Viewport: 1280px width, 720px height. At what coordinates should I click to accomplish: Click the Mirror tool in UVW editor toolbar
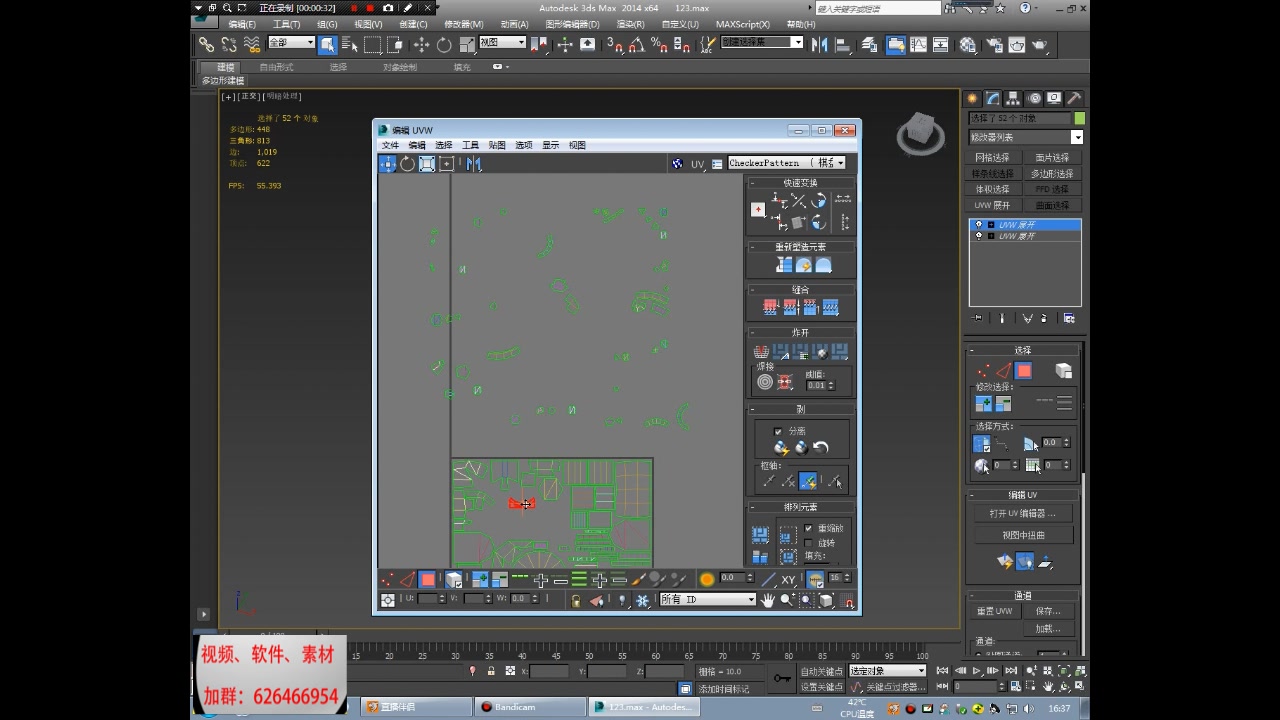point(473,164)
